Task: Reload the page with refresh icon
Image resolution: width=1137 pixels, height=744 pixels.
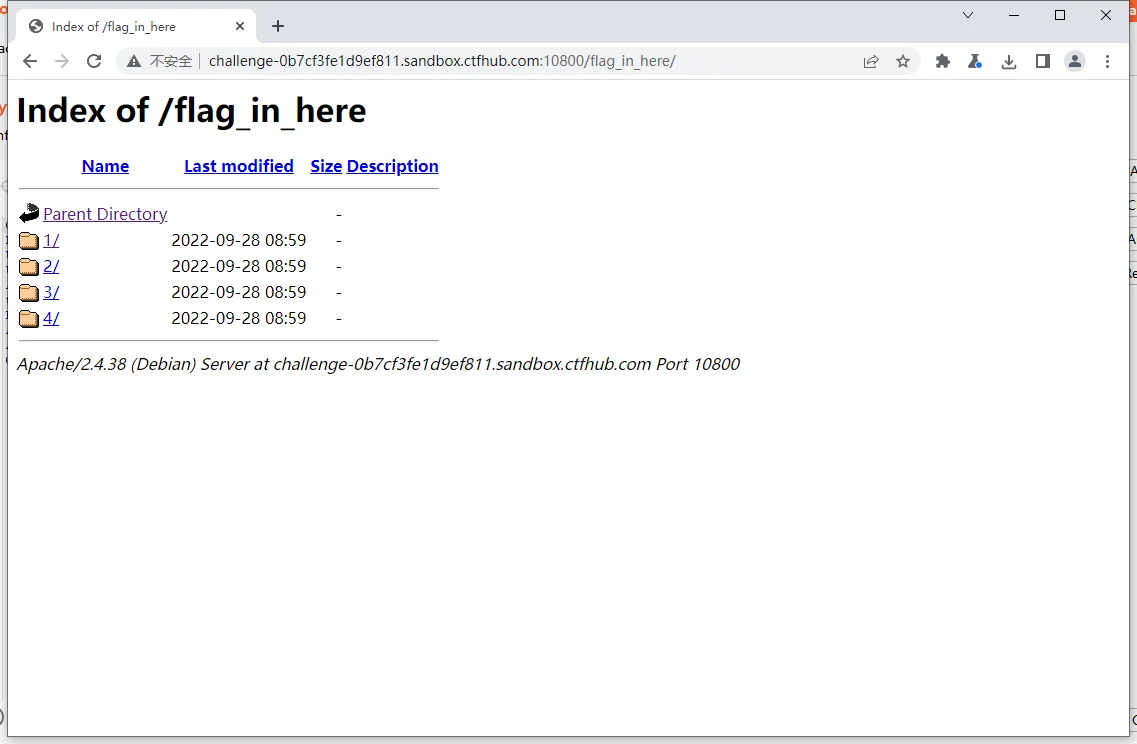Action: [94, 61]
